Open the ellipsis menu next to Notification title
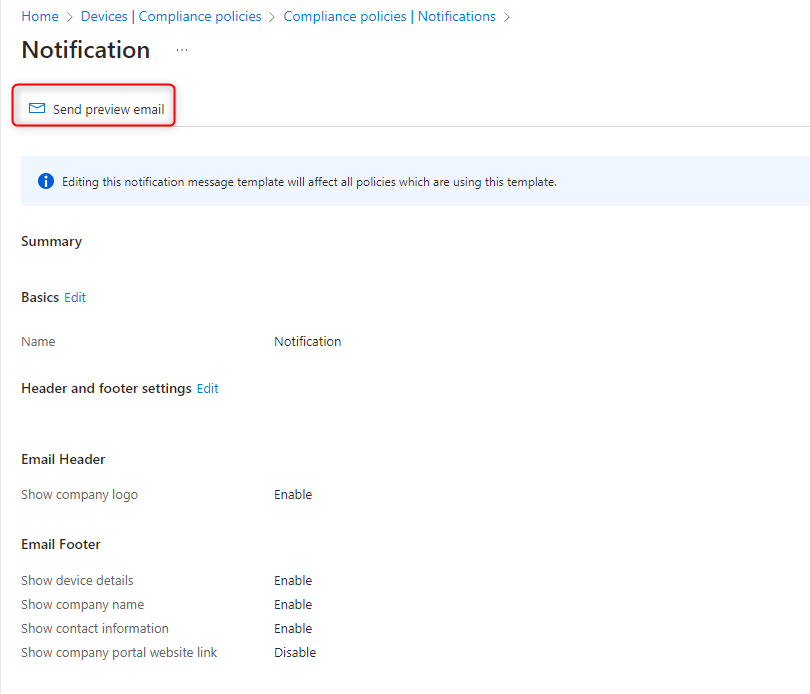This screenshot has height=694, width=810. coord(181,50)
